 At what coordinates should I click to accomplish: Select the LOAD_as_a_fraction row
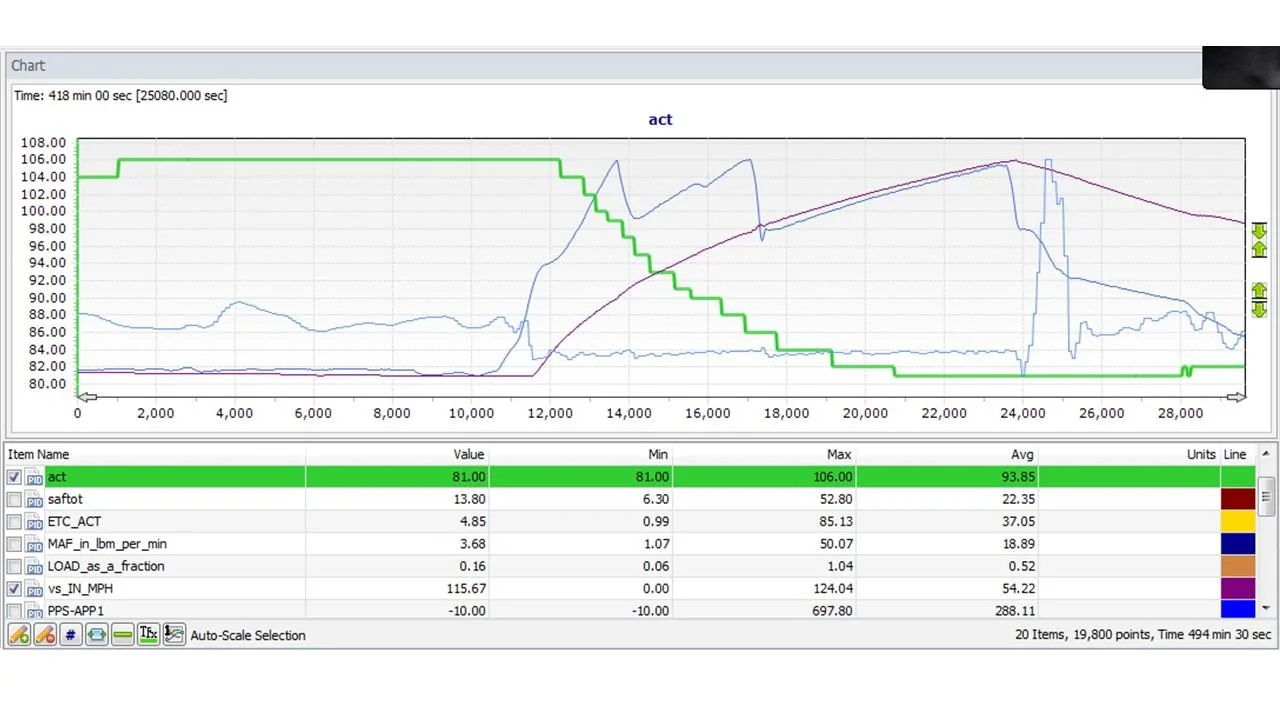point(630,566)
